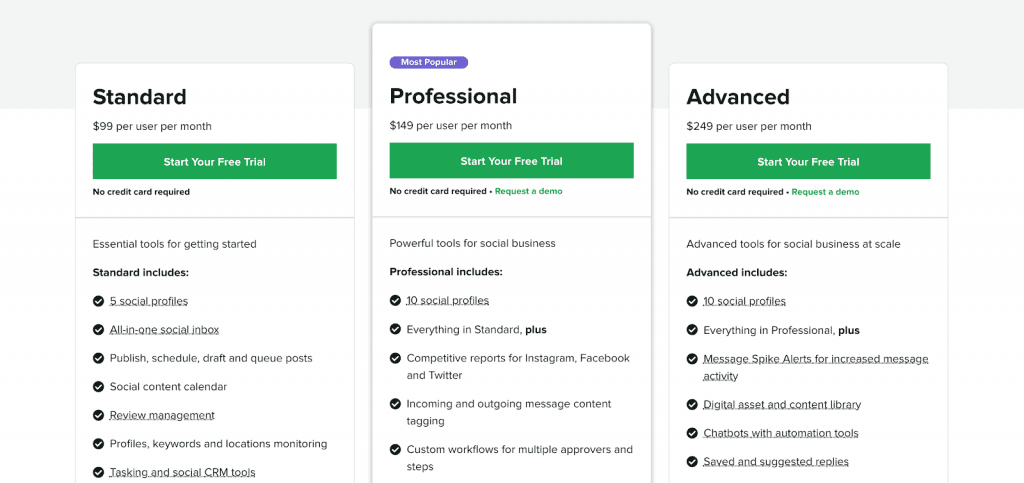The height and width of the screenshot is (483, 1024).
Task: Click checkmark beside Digital asset and content library
Action: point(692,404)
